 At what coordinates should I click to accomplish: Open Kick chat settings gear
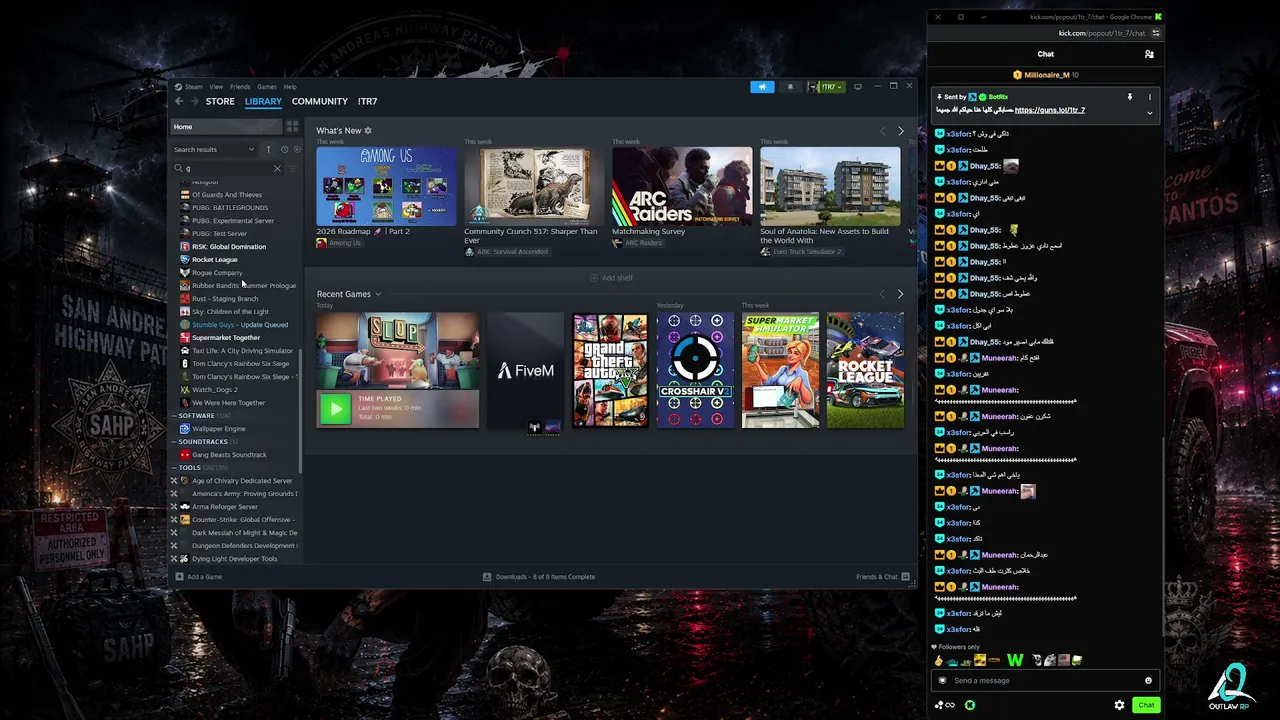click(1119, 705)
